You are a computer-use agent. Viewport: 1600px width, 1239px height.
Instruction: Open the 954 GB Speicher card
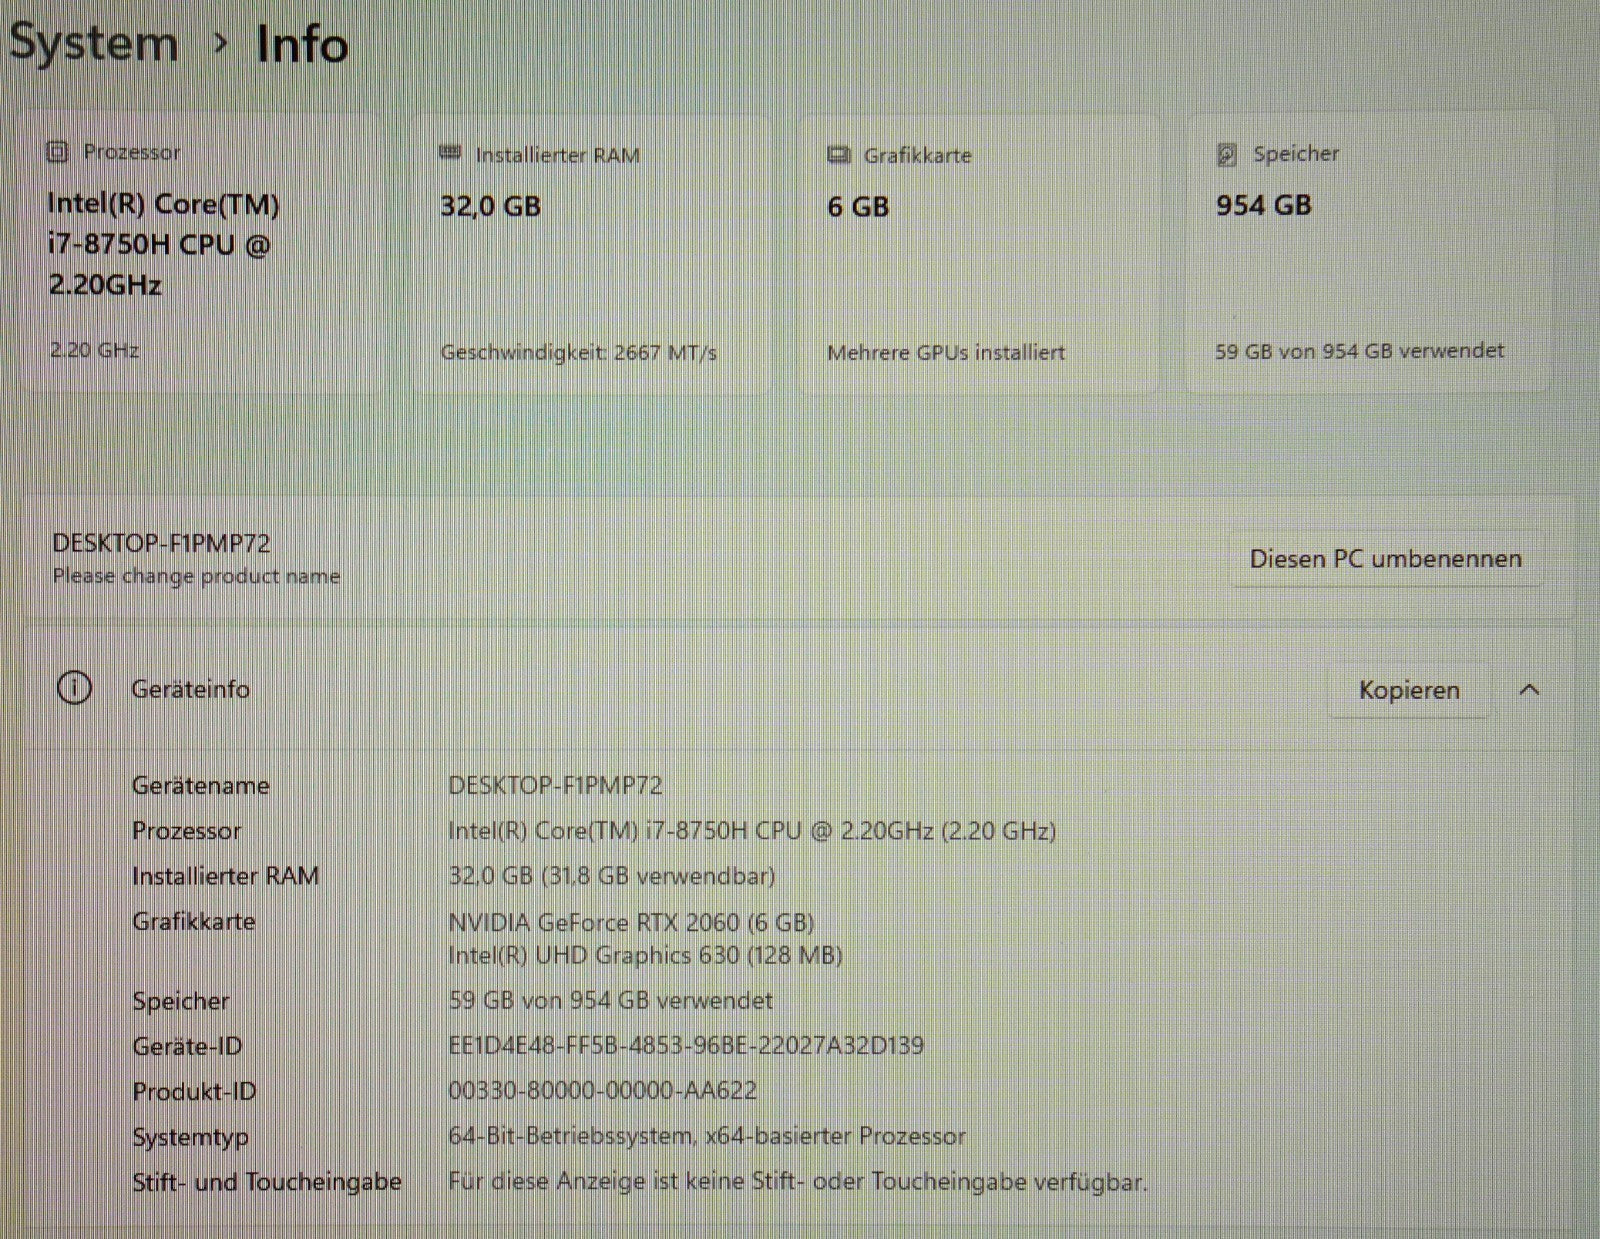point(1367,252)
